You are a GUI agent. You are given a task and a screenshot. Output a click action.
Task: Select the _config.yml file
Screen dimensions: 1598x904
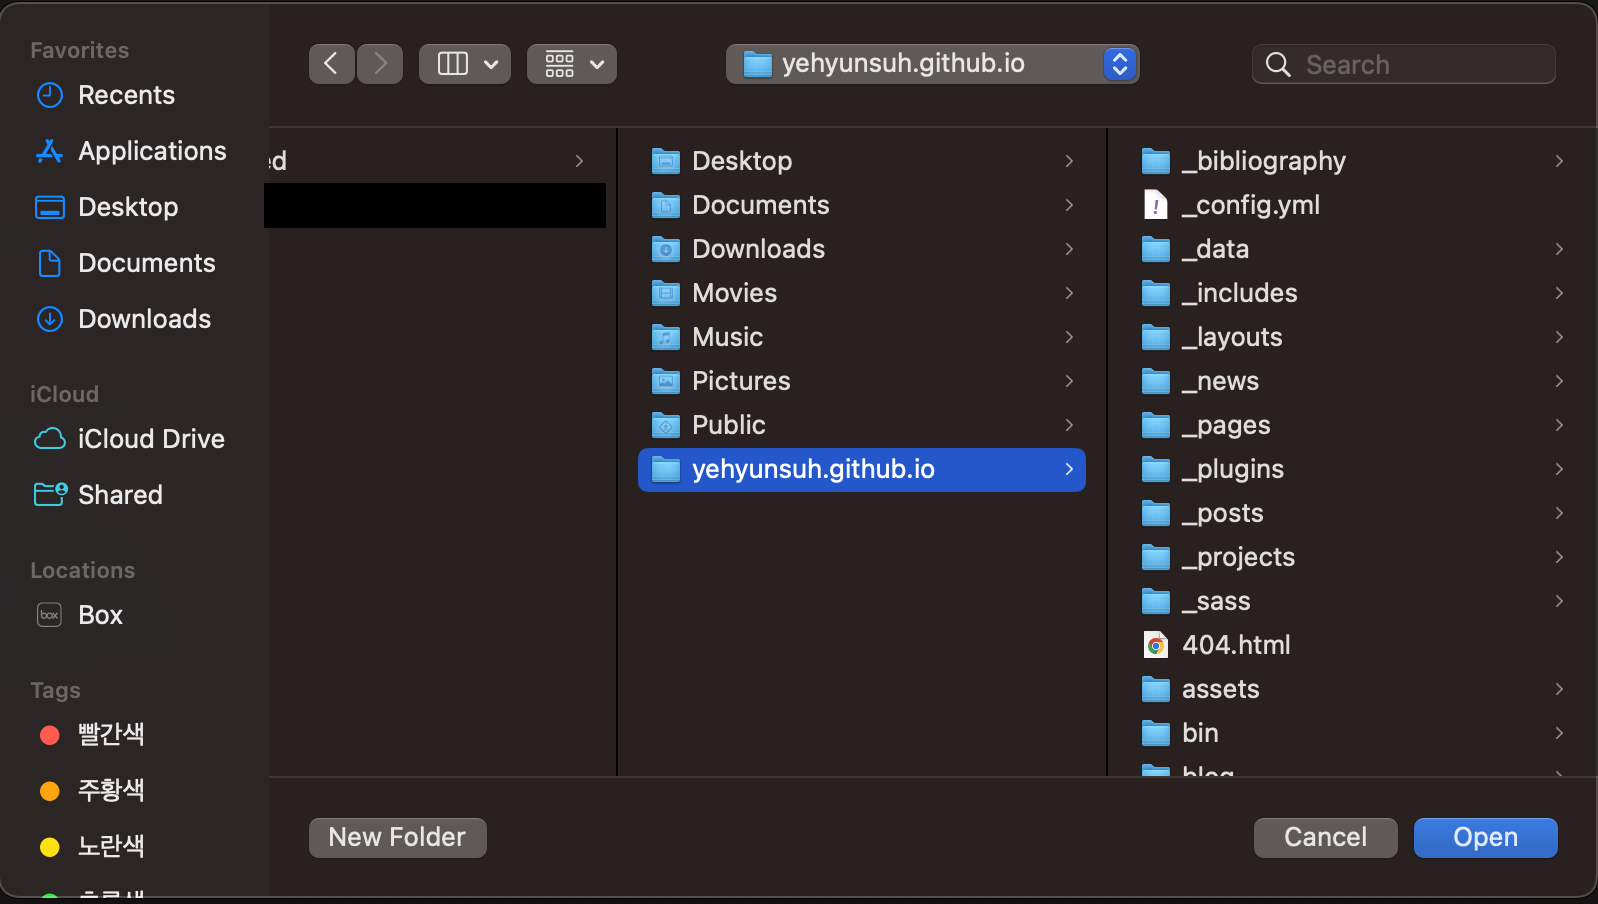(x=1352, y=205)
